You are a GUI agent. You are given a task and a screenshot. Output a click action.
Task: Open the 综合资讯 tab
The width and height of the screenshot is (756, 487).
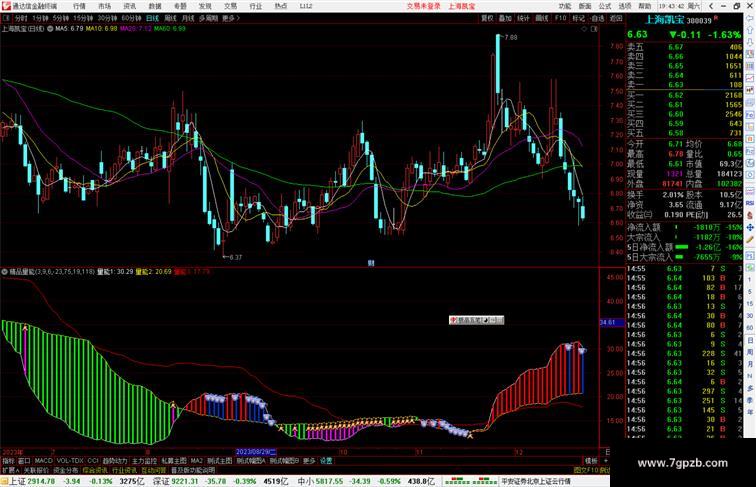pos(95,470)
